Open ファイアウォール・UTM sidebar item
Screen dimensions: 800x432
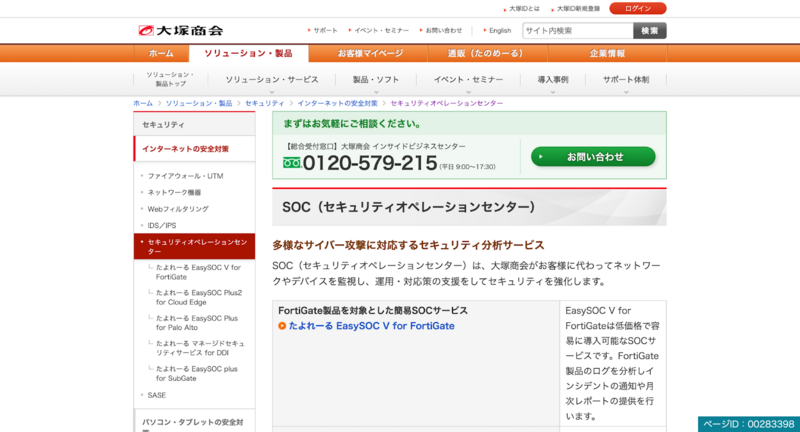pos(186,176)
